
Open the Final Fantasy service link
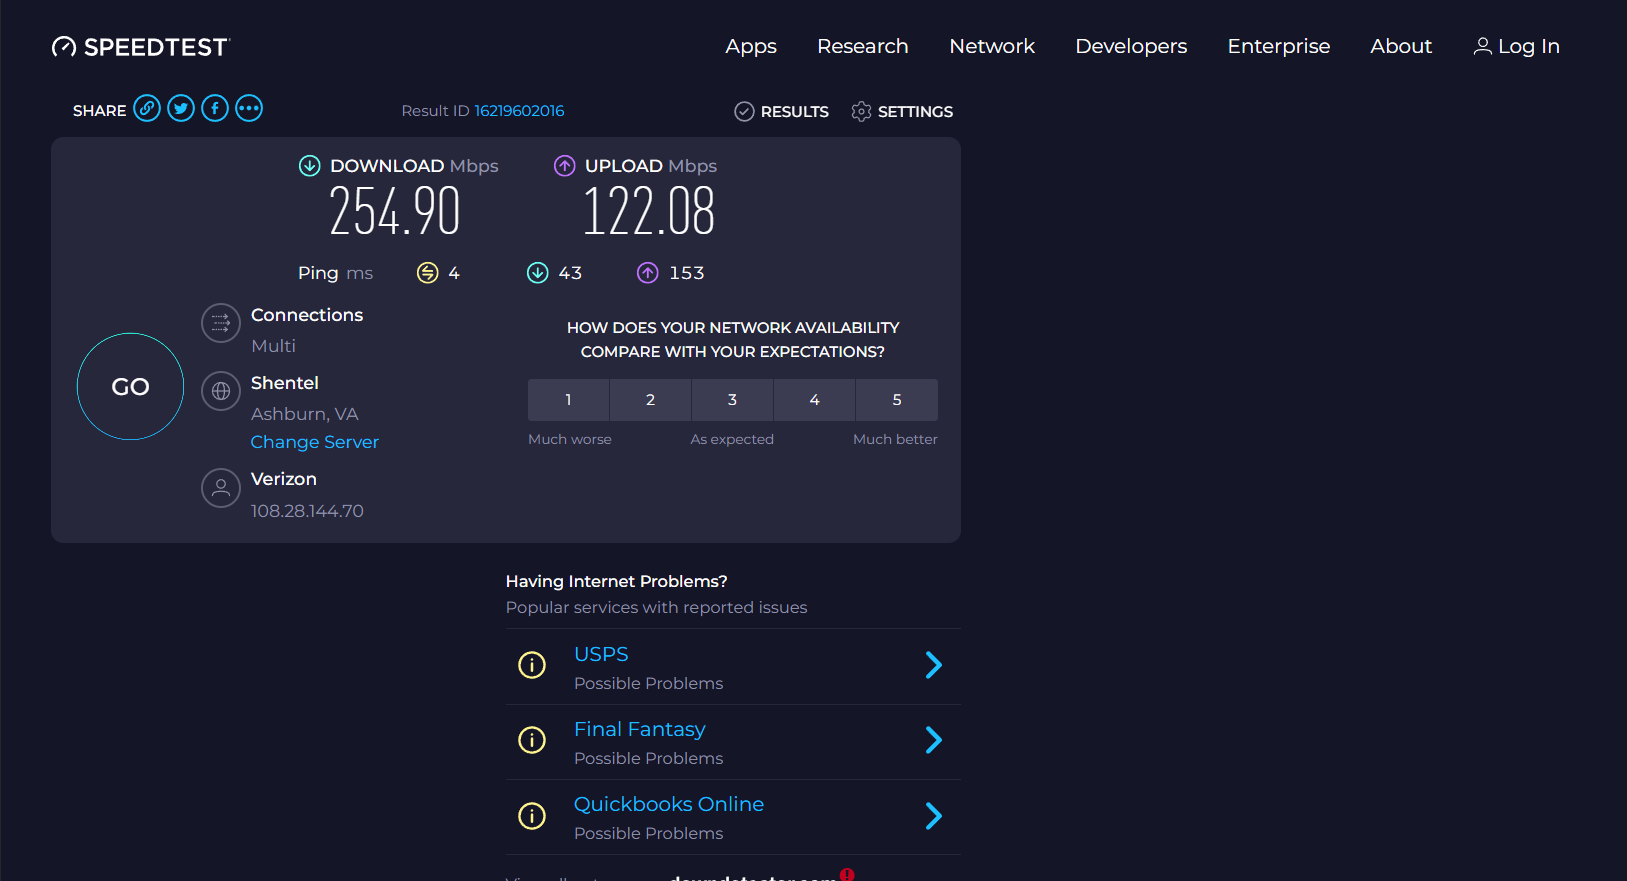[640, 729]
